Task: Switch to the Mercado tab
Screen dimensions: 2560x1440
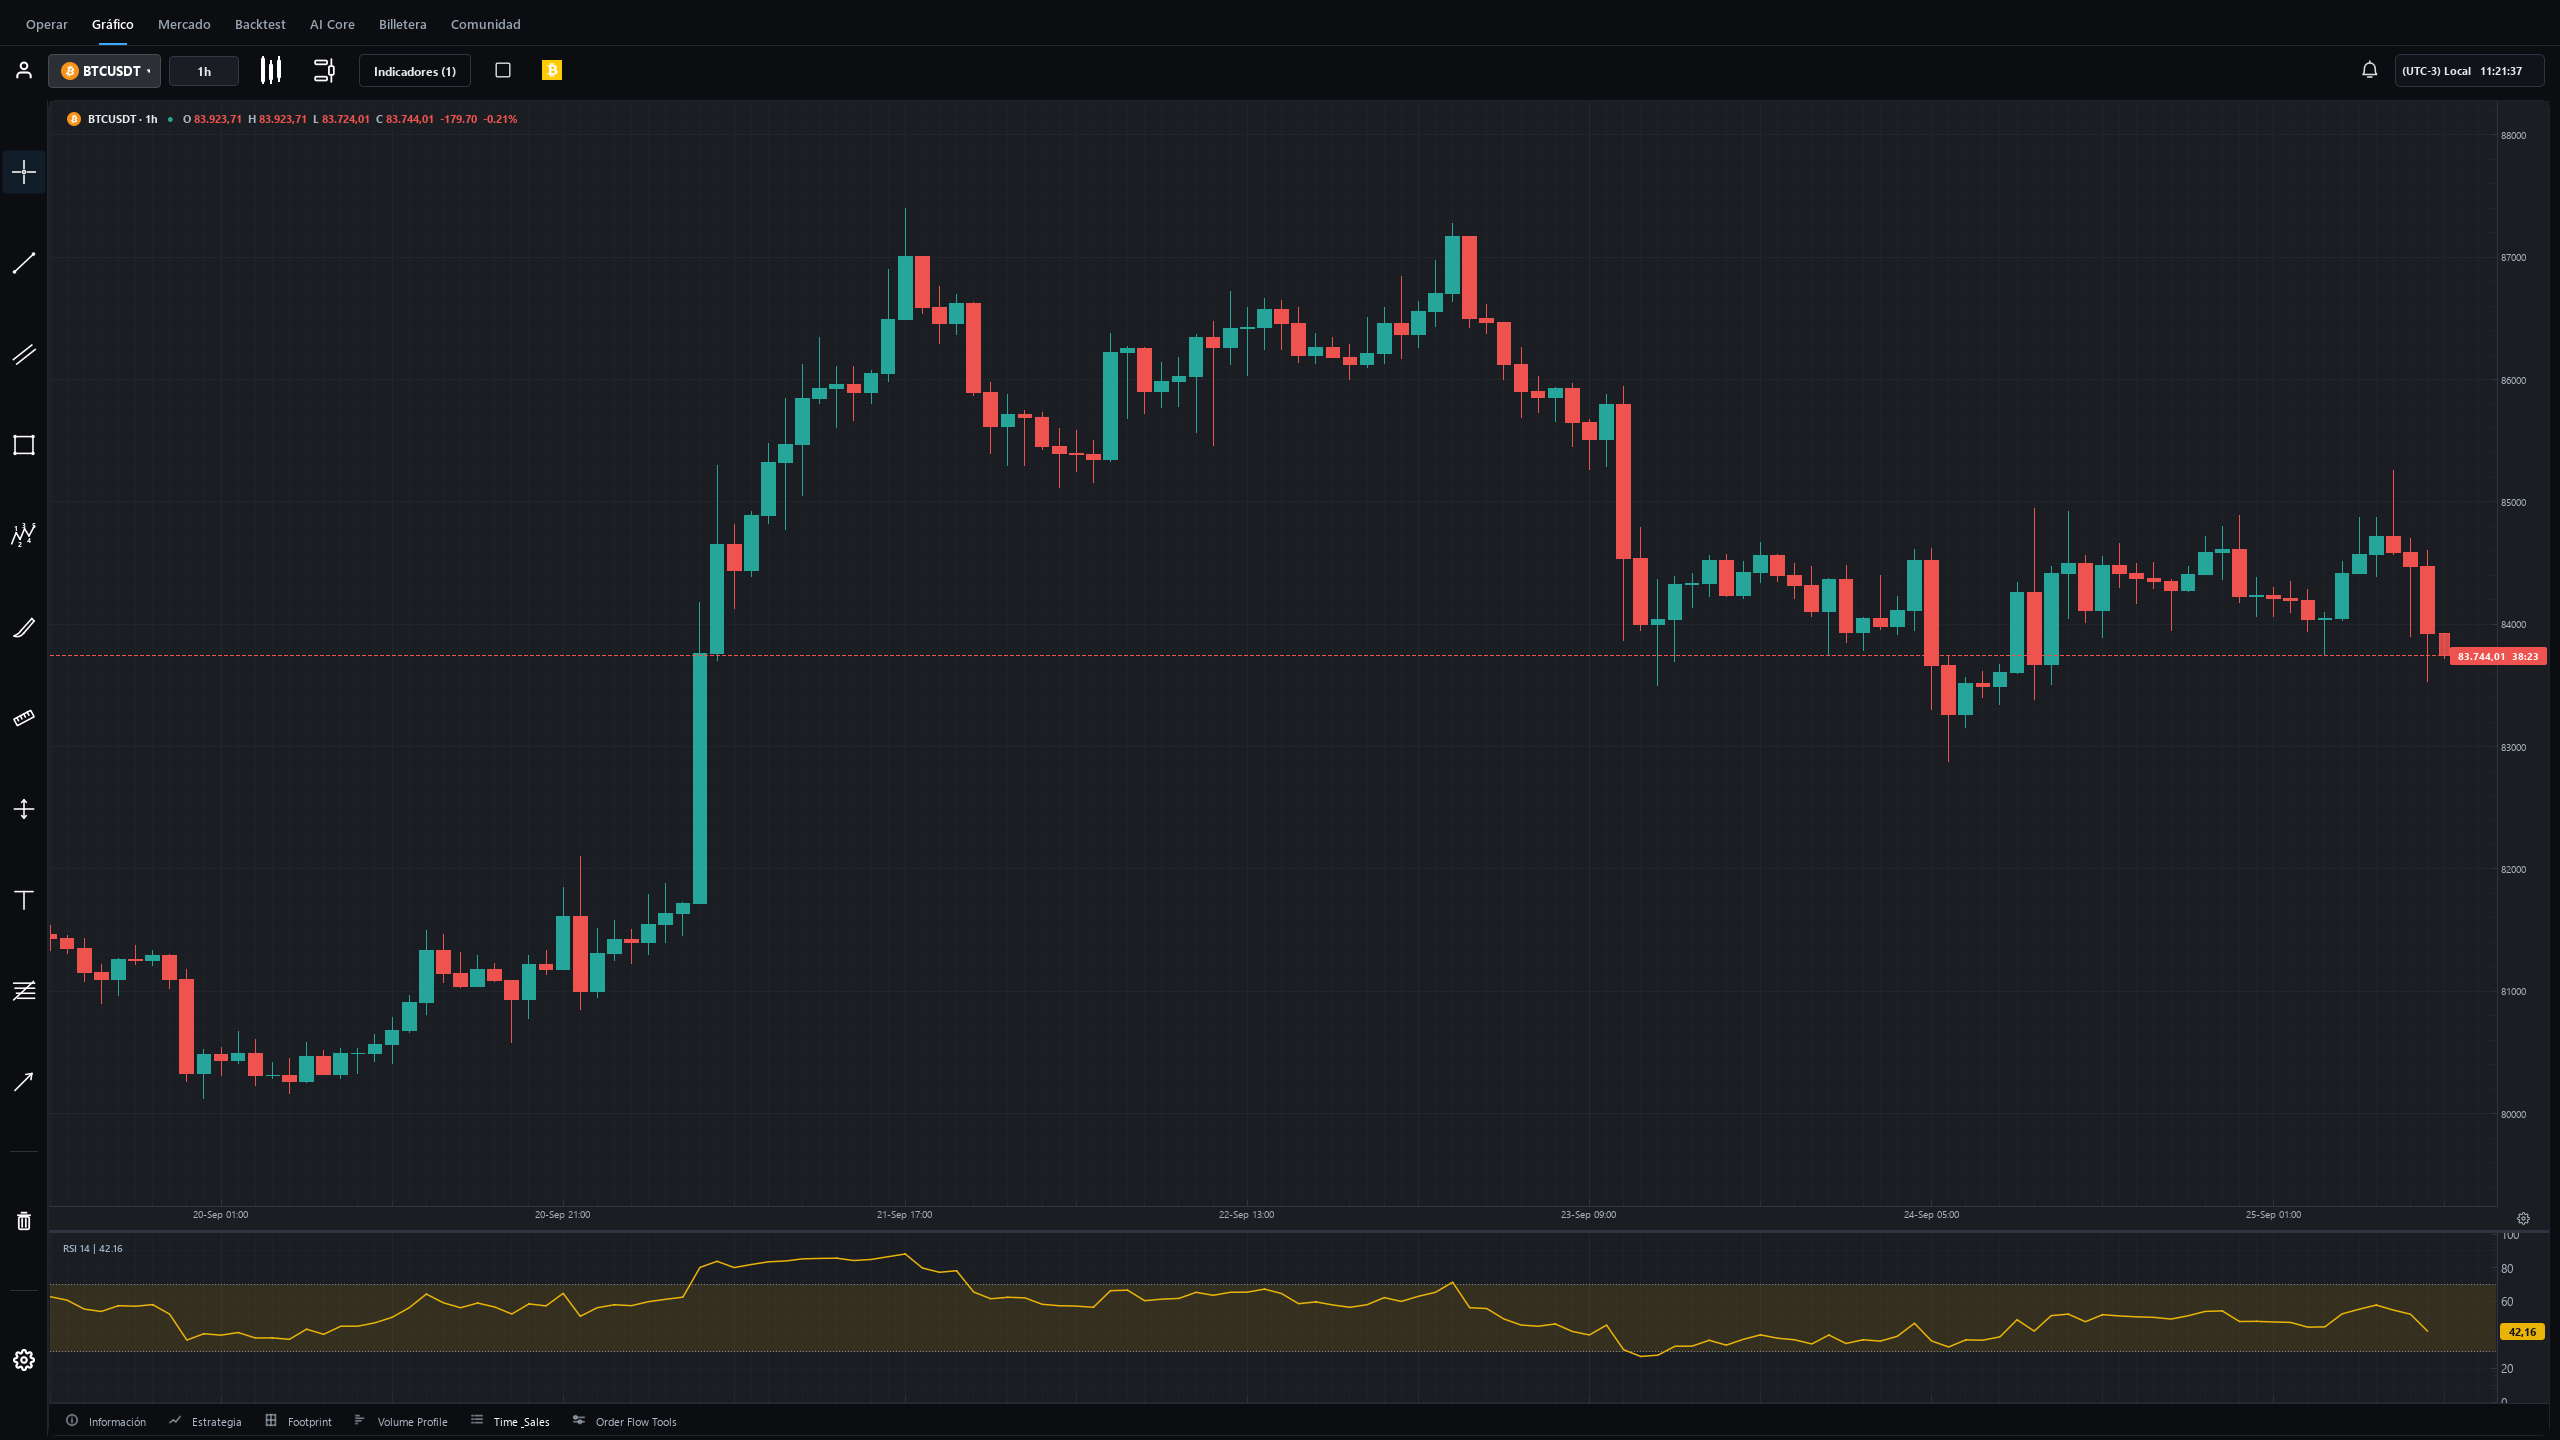Action: (x=184, y=24)
